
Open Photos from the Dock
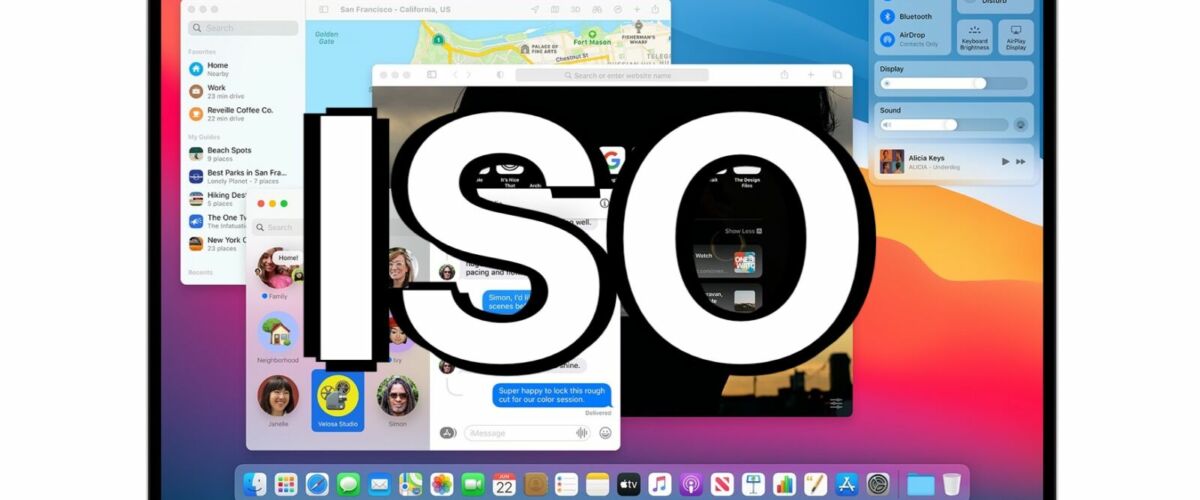tap(442, 485)
